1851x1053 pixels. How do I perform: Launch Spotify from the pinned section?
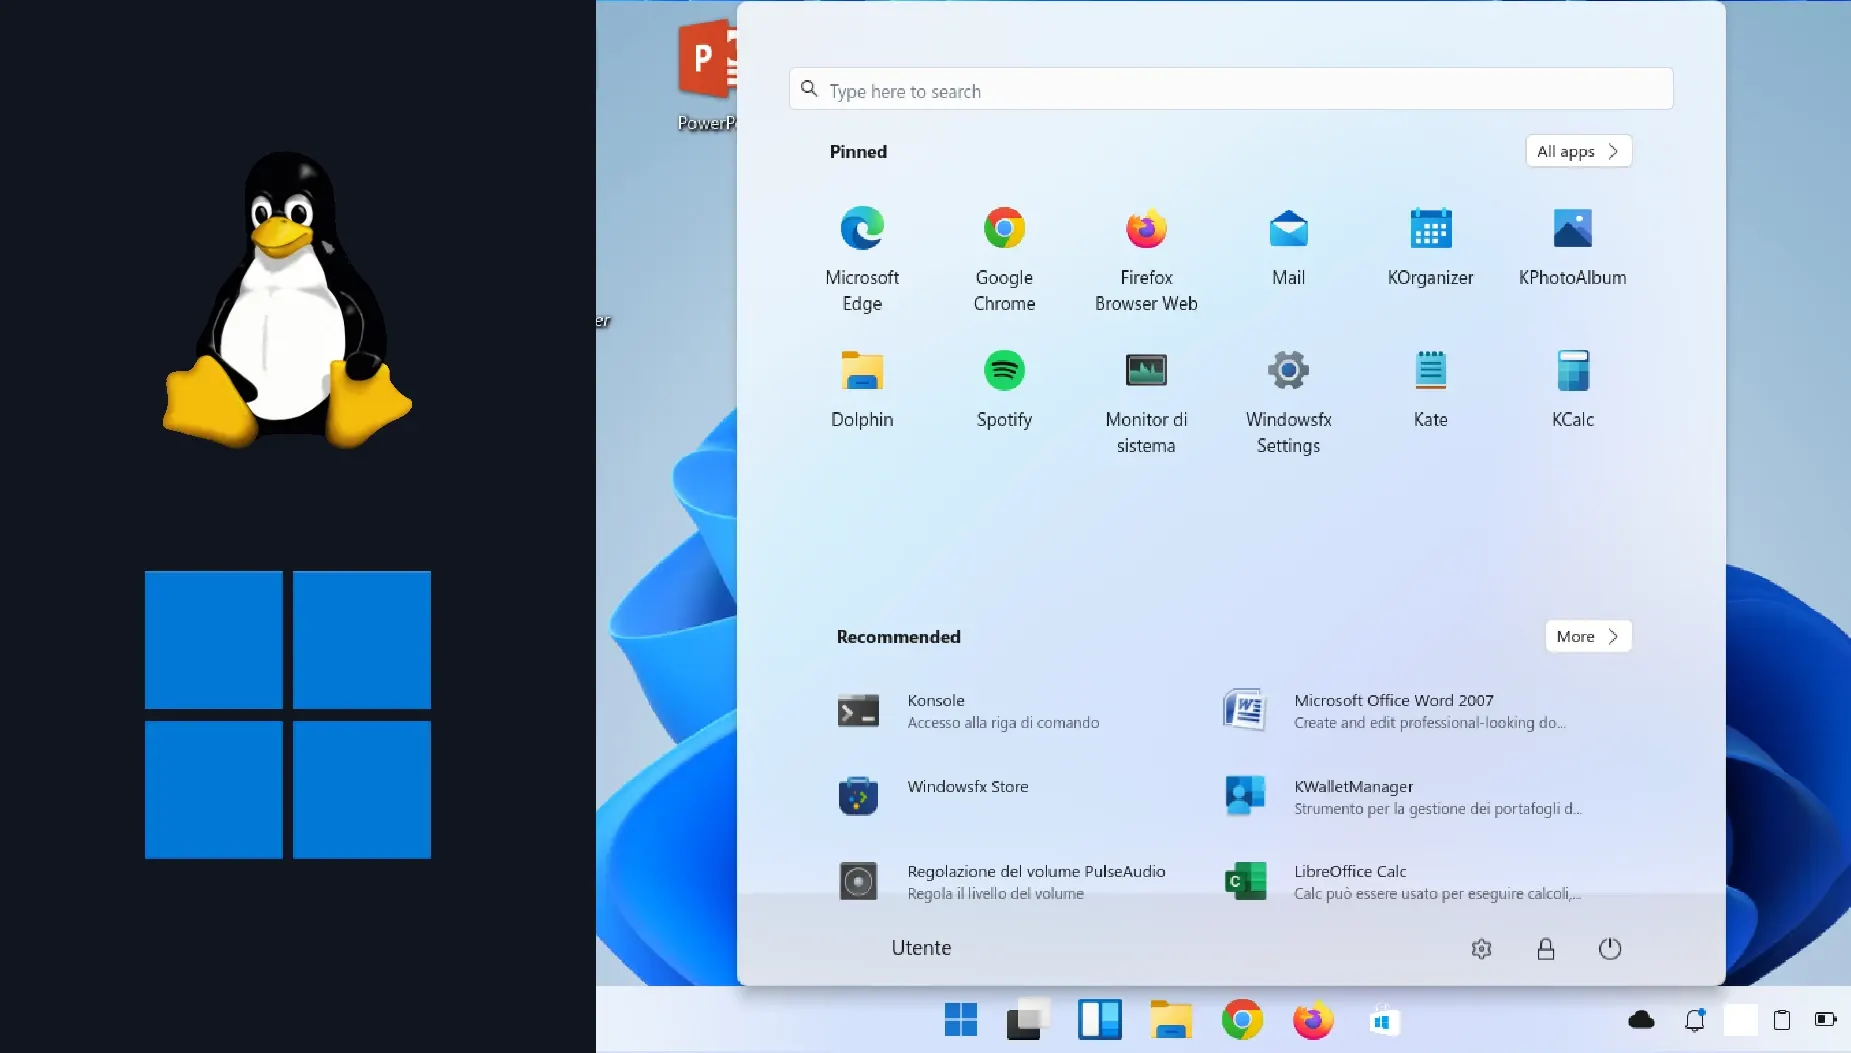coord(1003,372)
